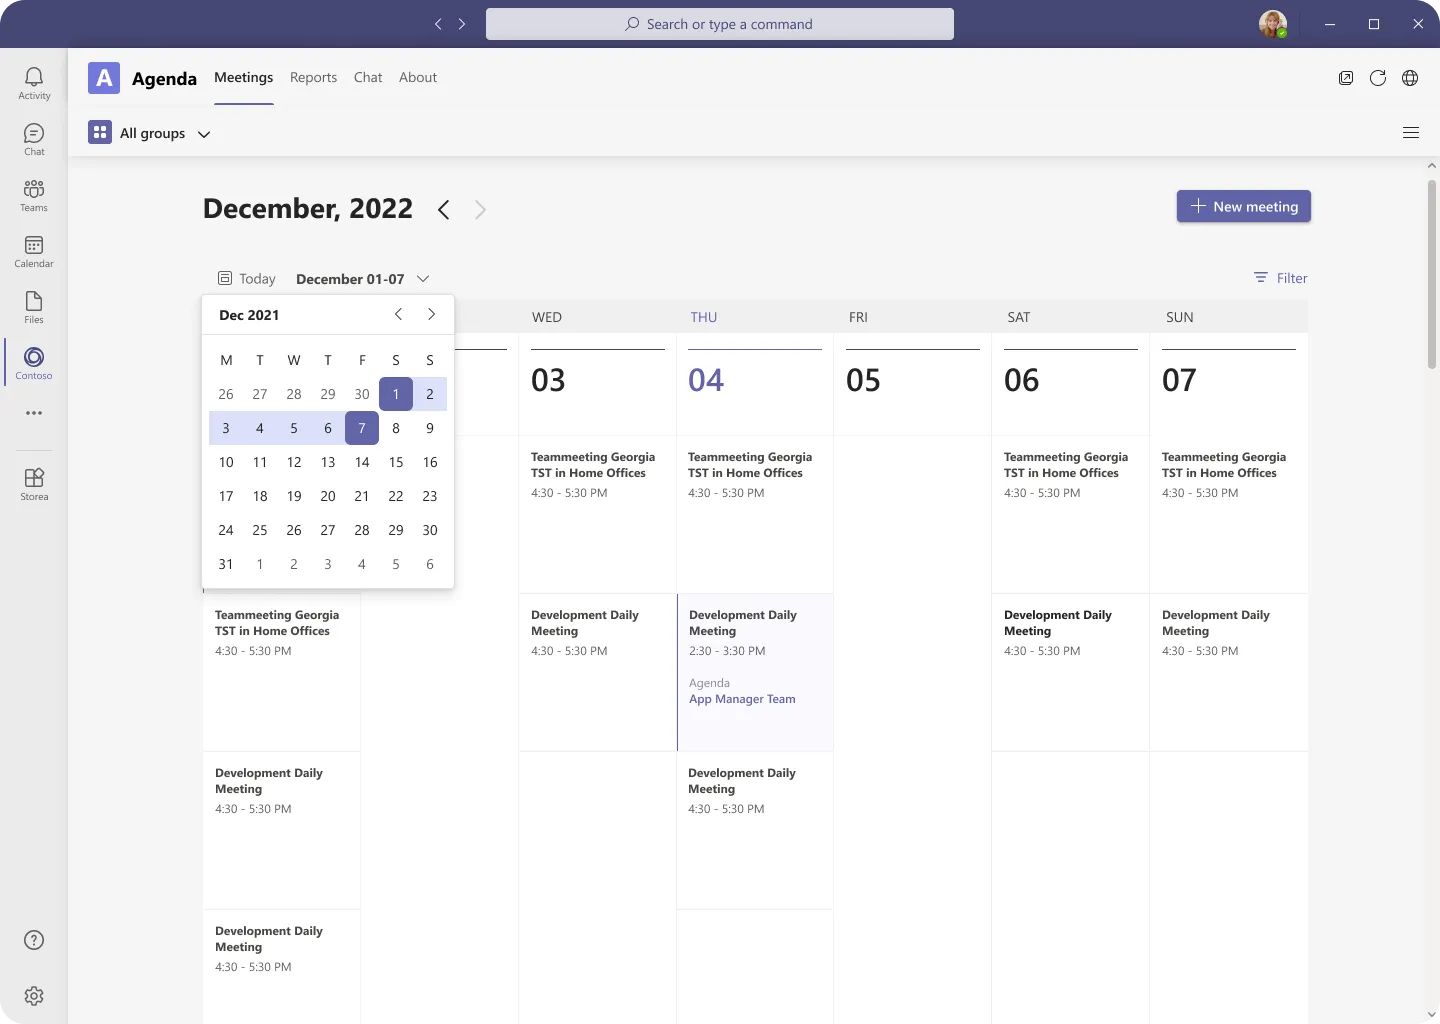Select the Dec 2021 month header
This screenshot has width=1440, height=1024.
click(x=249, y=315)
